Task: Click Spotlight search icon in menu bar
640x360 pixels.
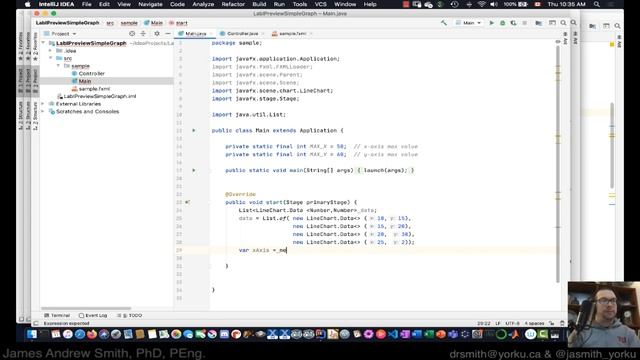Action: [x=597, y=4]
